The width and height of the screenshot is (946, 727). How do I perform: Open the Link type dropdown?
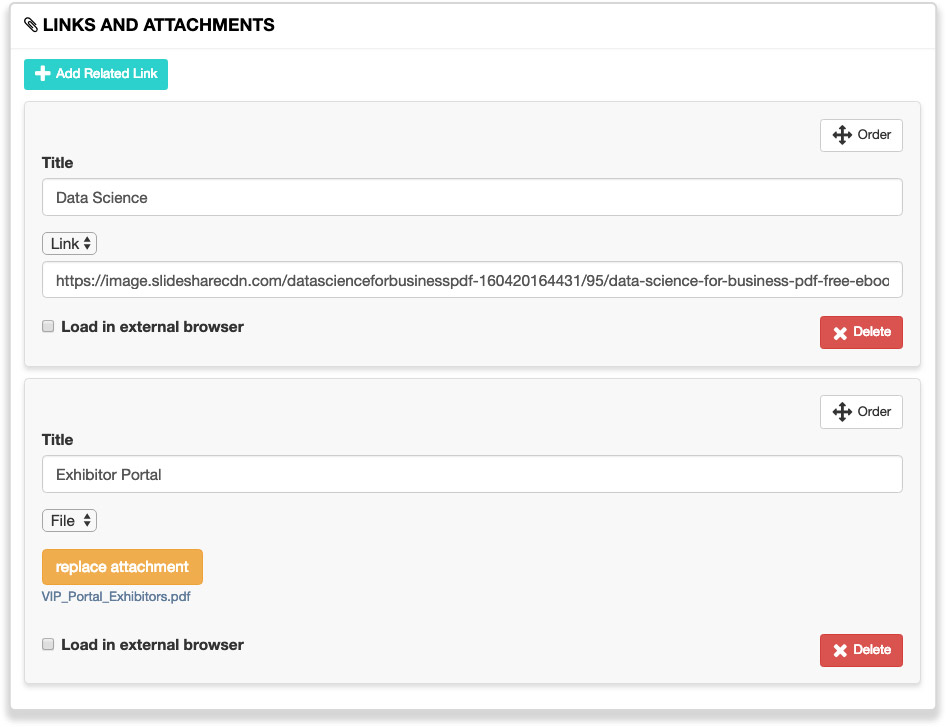pos(69,243)
